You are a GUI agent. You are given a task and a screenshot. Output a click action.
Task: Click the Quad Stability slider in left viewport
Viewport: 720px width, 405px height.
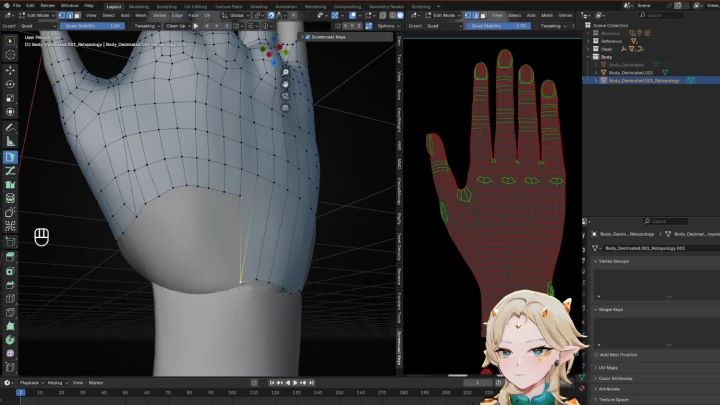[x=92, y=26]
